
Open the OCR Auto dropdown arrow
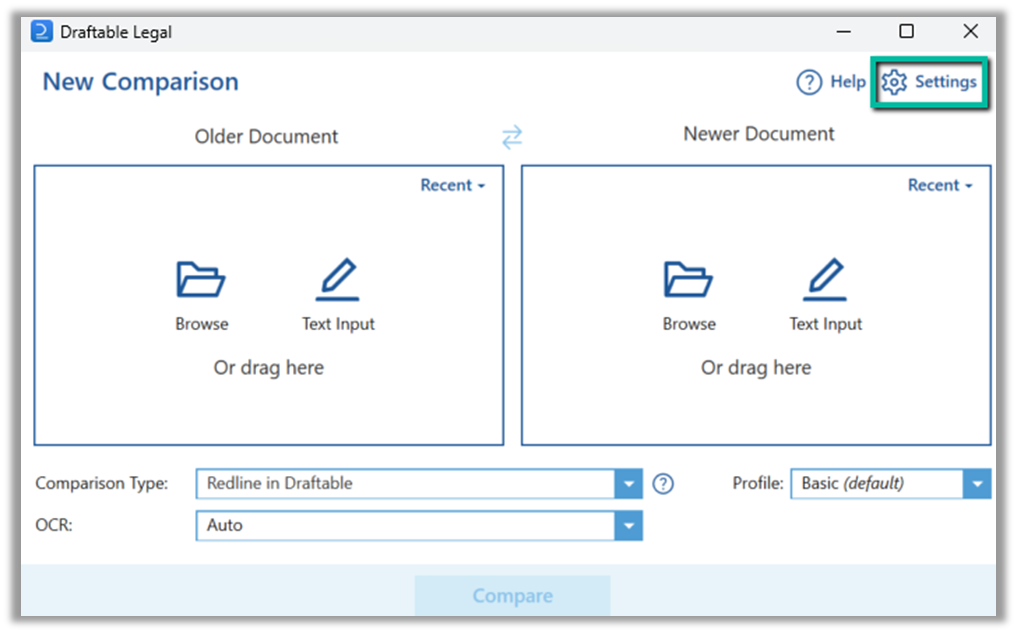coord(628,526)
